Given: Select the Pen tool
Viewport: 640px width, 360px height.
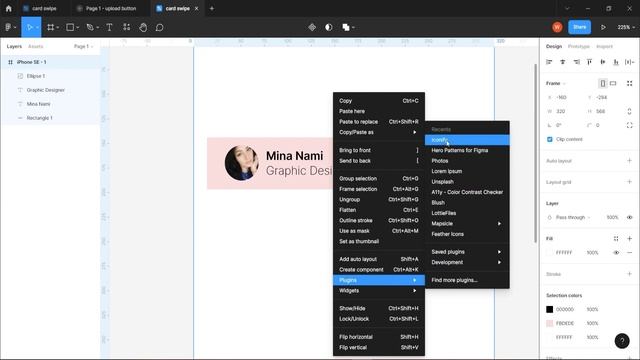Looking at the screenshot, I should point(90,27).
